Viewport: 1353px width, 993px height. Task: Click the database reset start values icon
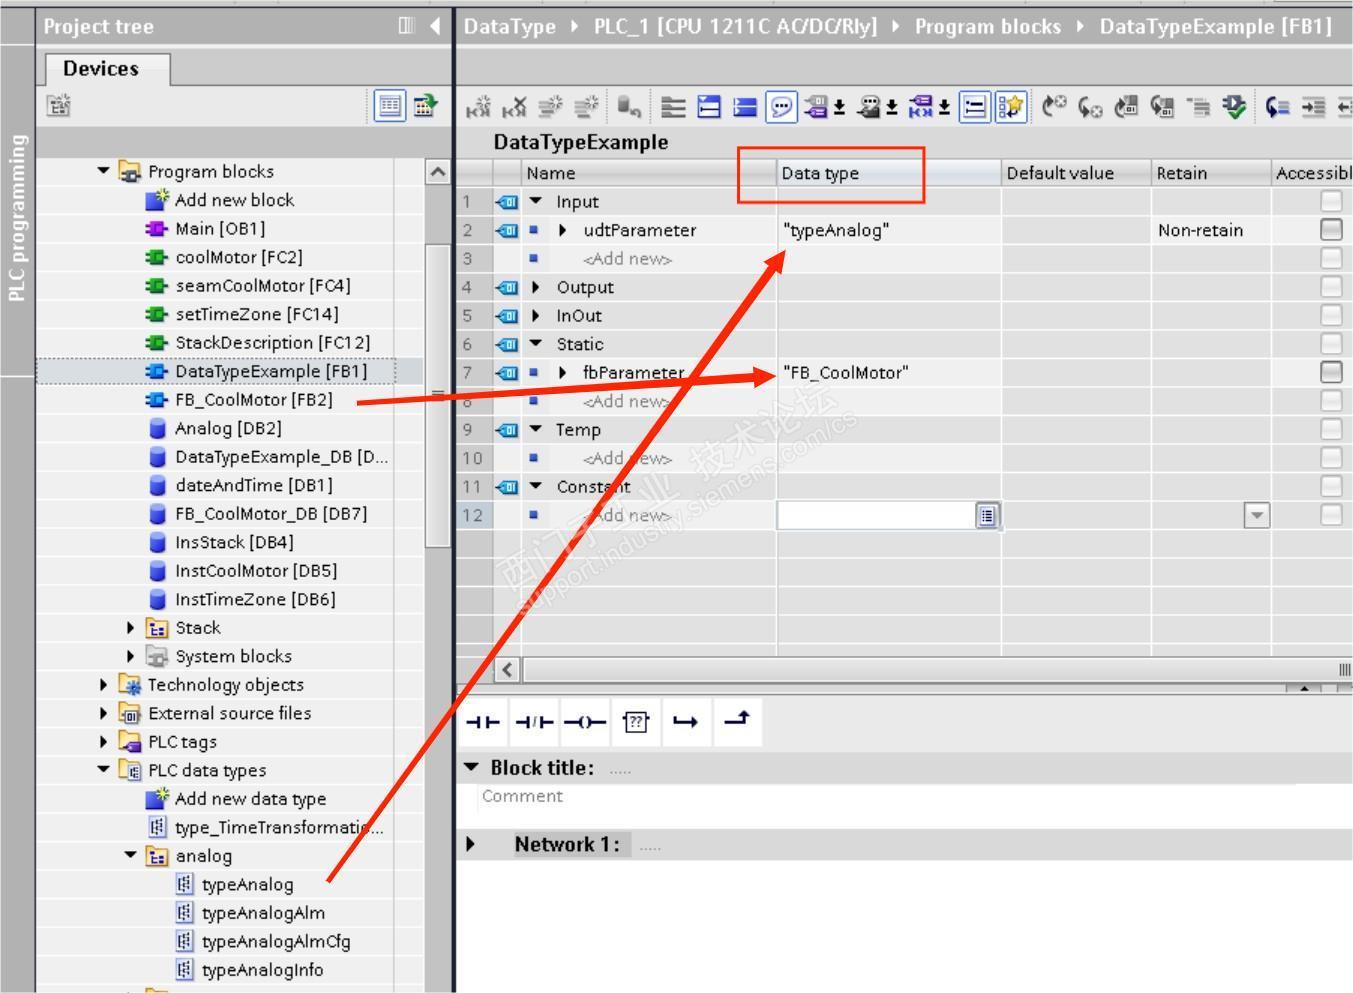pos(628,107)
